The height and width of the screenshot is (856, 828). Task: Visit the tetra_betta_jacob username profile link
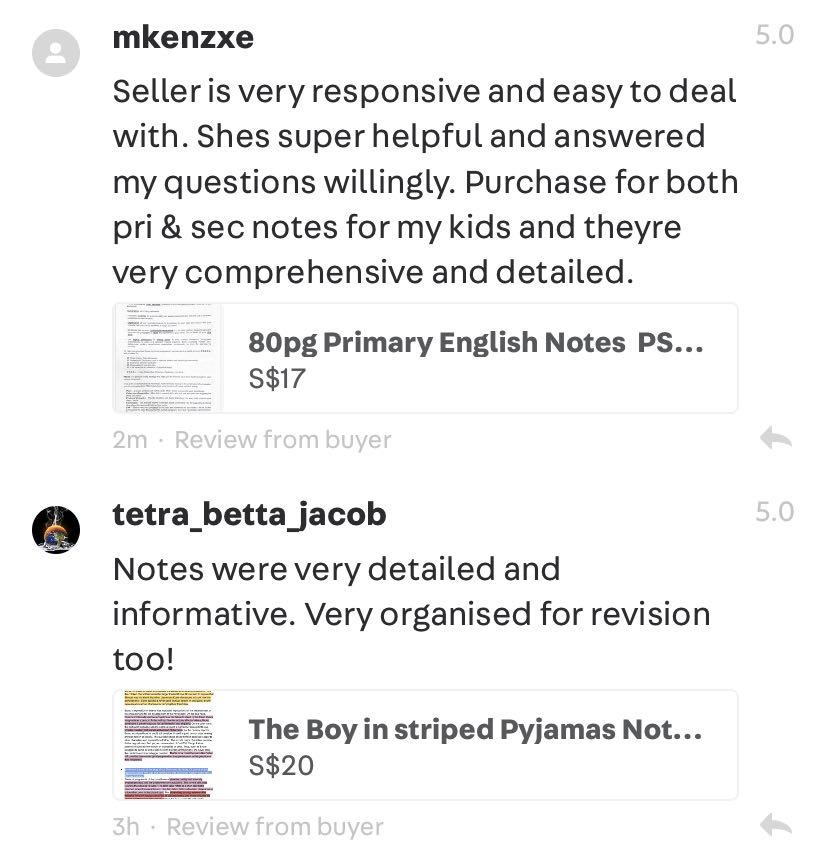[249, 515]
